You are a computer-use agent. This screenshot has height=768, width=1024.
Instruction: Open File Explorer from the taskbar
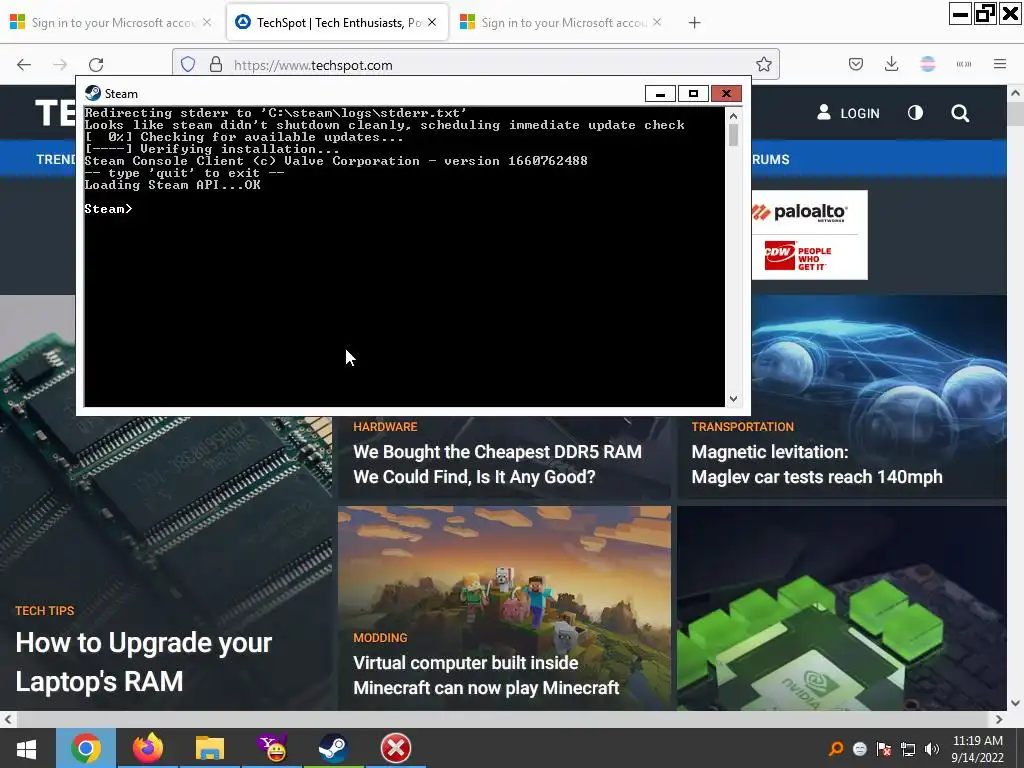(x=210, y=748)
